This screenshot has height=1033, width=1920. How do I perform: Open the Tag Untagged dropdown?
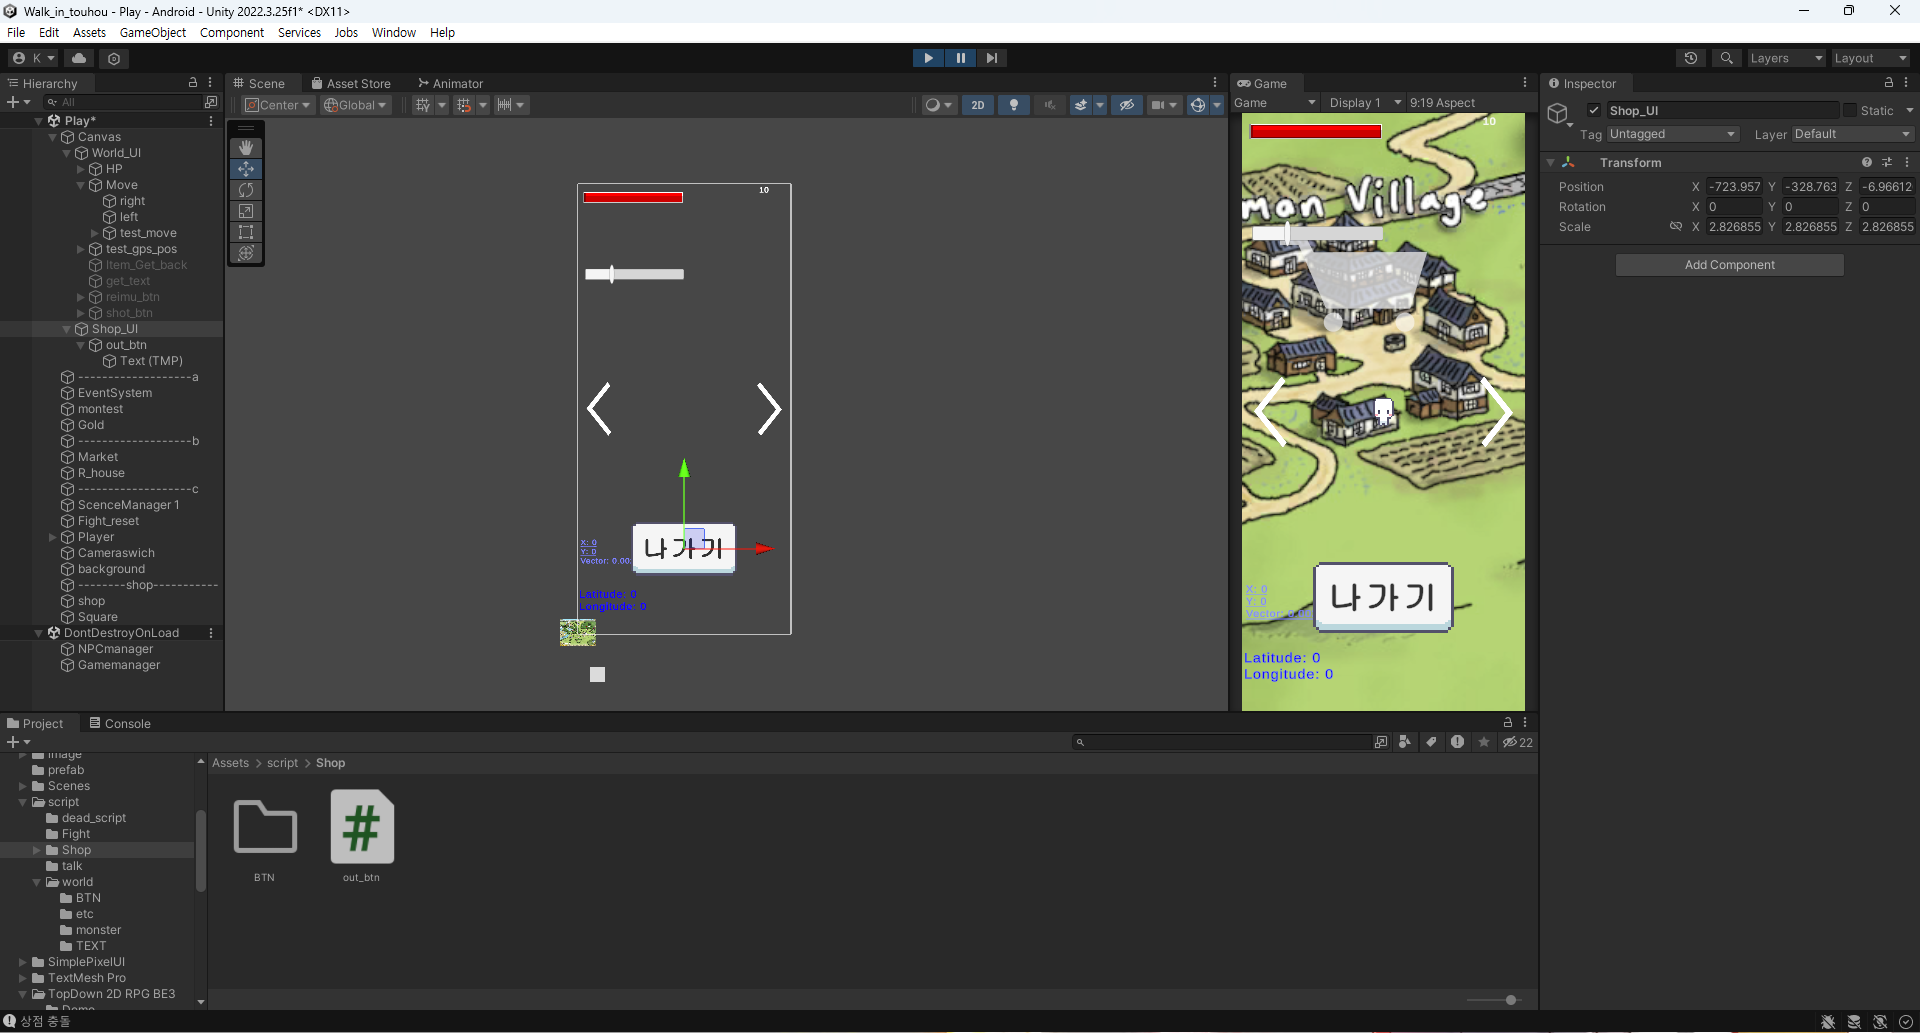pos(1673,134)
